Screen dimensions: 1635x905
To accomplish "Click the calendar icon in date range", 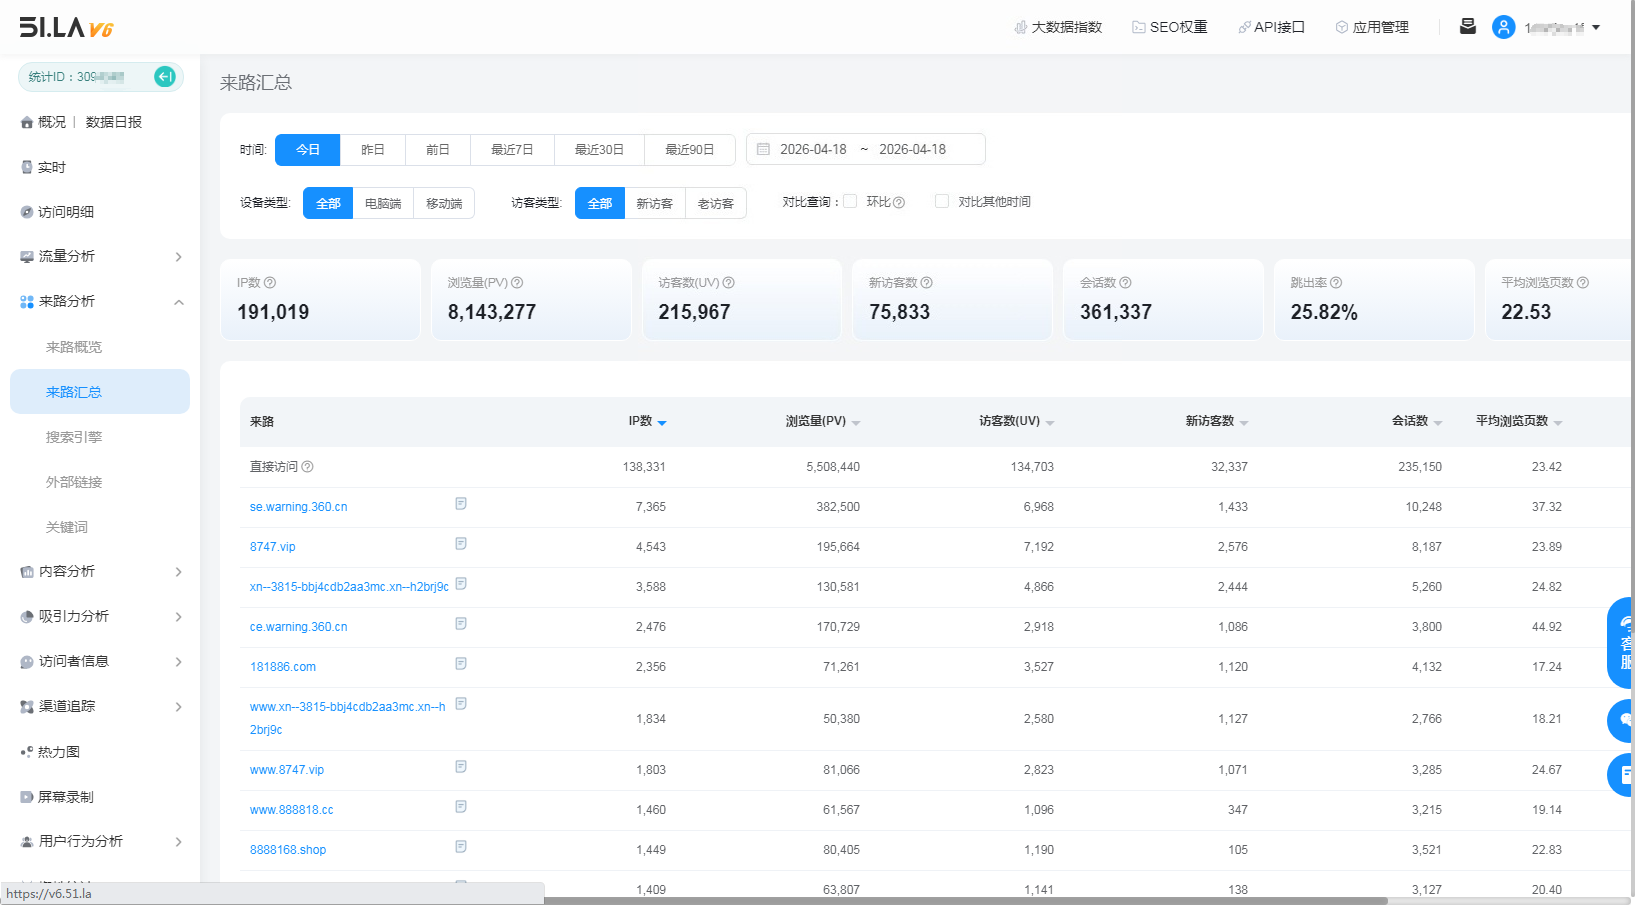I will [763, 149].
